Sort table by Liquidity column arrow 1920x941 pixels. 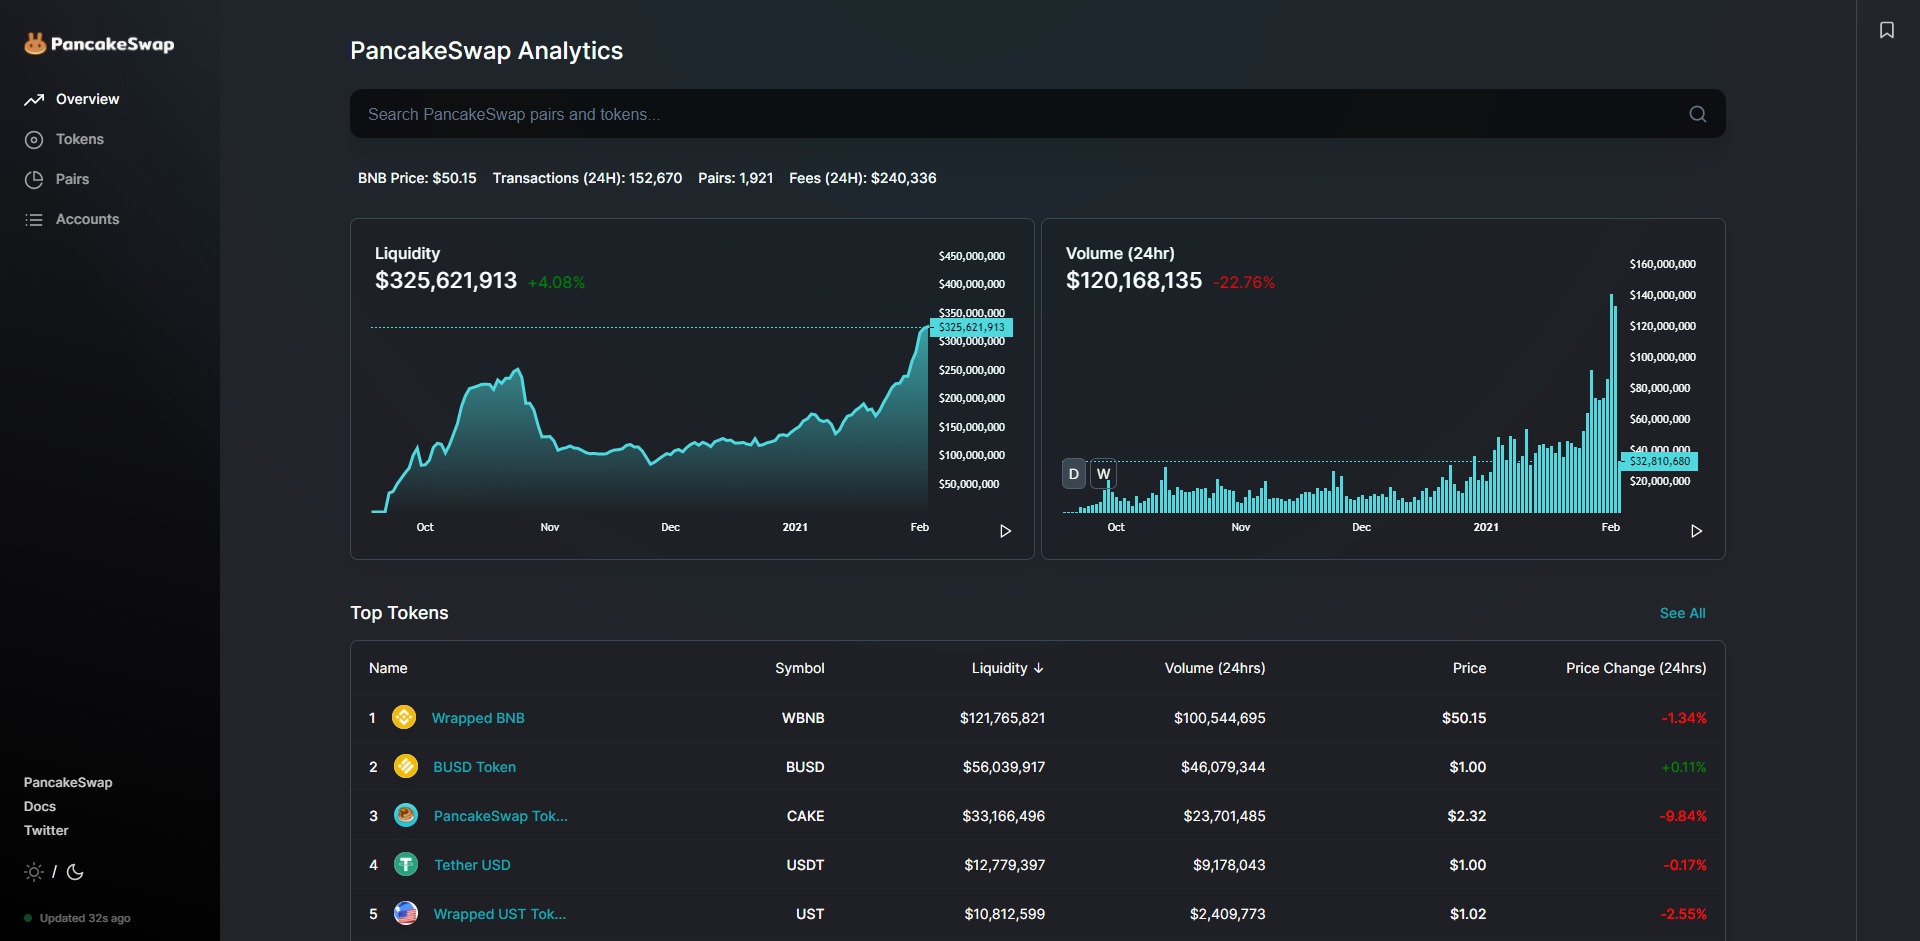pyautogui.click(x=1039, y=668)
